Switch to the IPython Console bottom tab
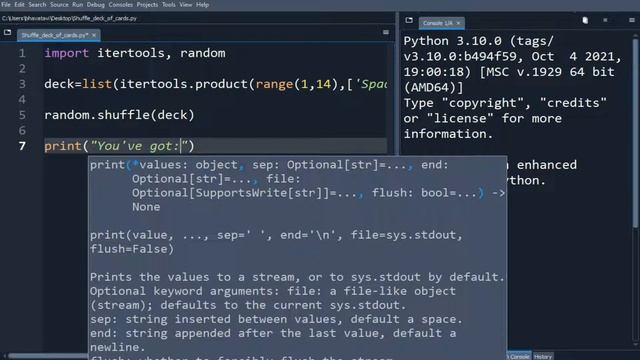This screenshot has height=360, width=640. point(519,356)
